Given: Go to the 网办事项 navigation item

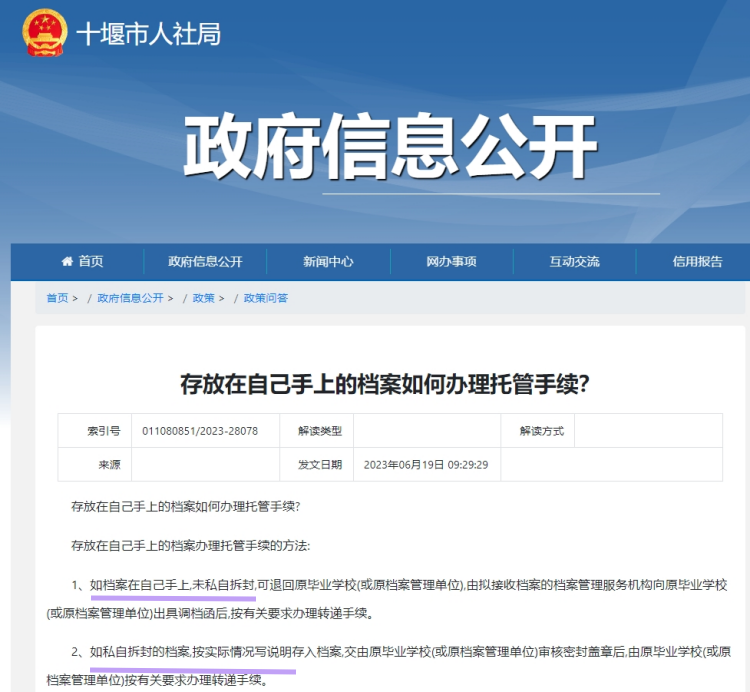Looking at the screenshot, I should tap(451, 262).
